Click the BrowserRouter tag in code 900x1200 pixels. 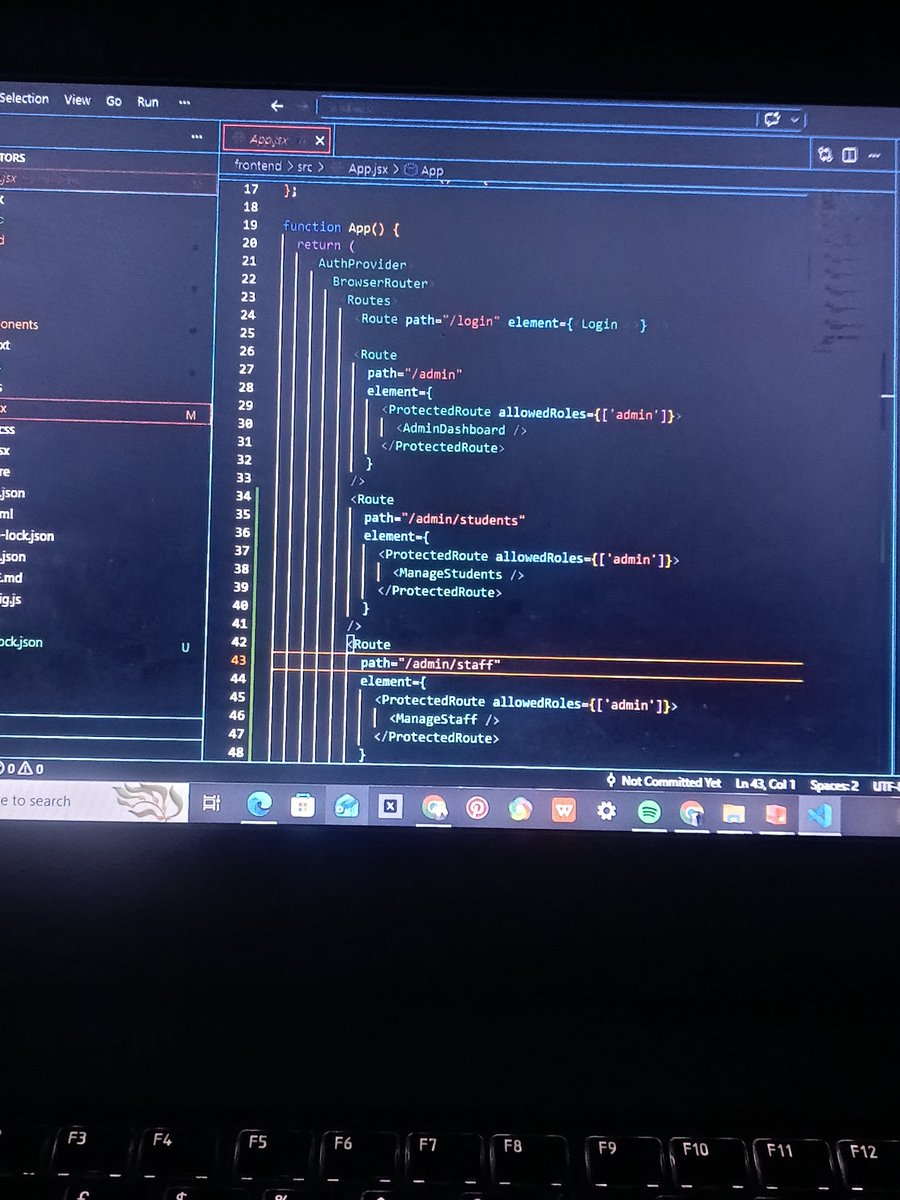click(x=380, y=283)
